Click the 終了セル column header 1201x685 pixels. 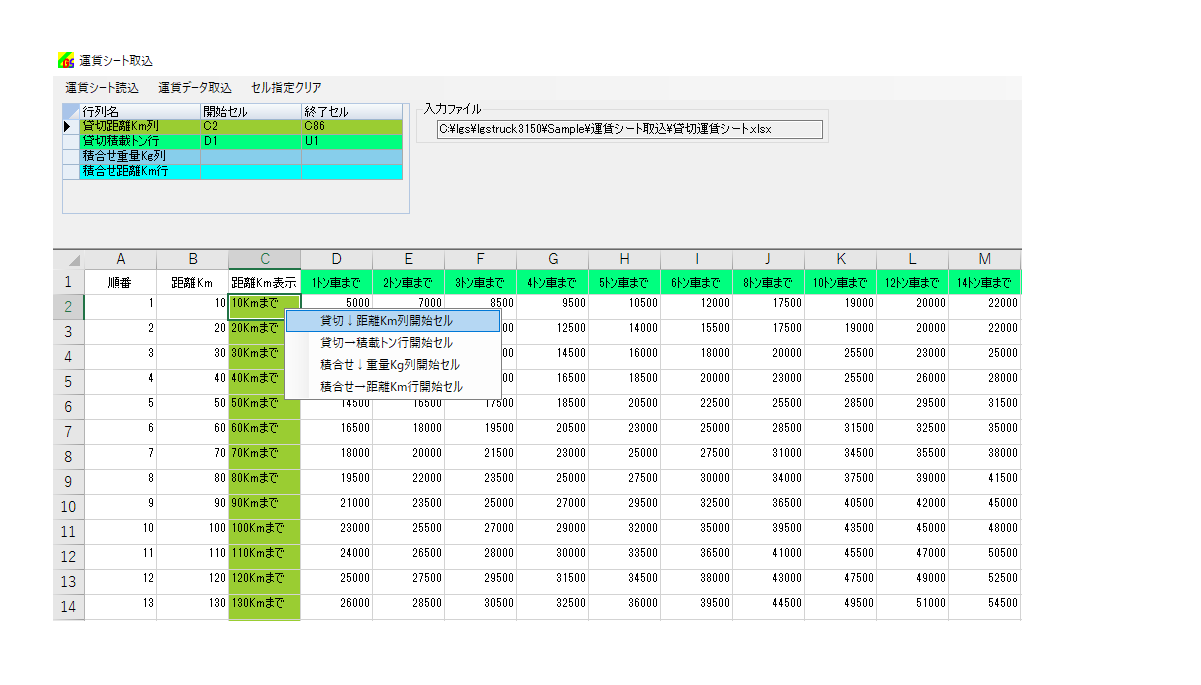tap(351, 111)
